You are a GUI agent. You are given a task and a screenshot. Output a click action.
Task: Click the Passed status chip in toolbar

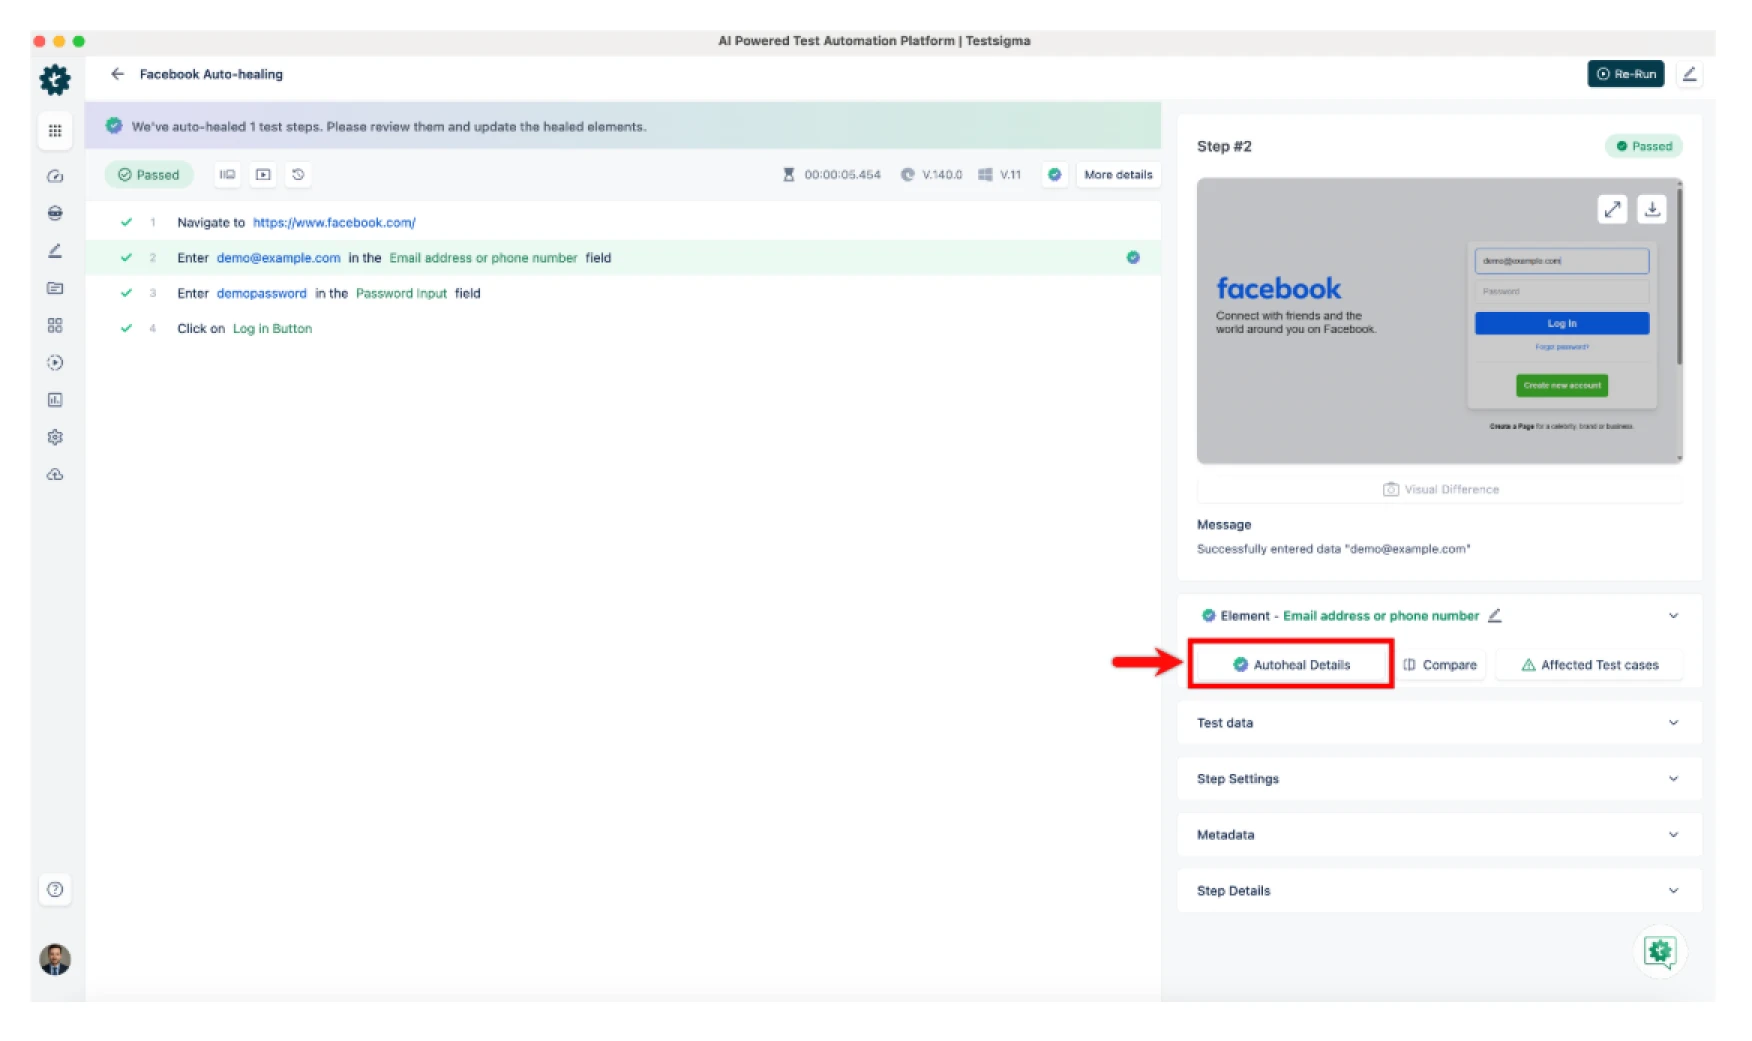coord(148,175)
